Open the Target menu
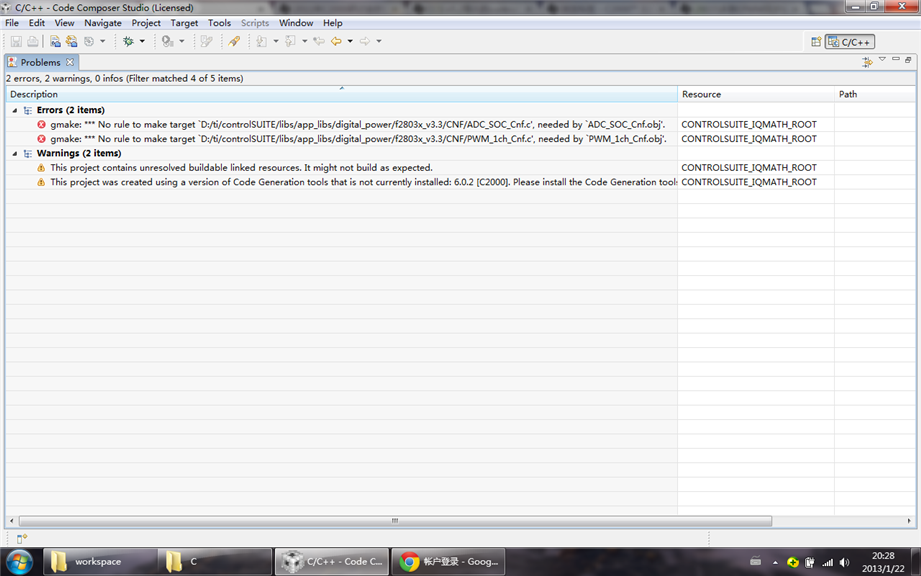 (184, 23)
